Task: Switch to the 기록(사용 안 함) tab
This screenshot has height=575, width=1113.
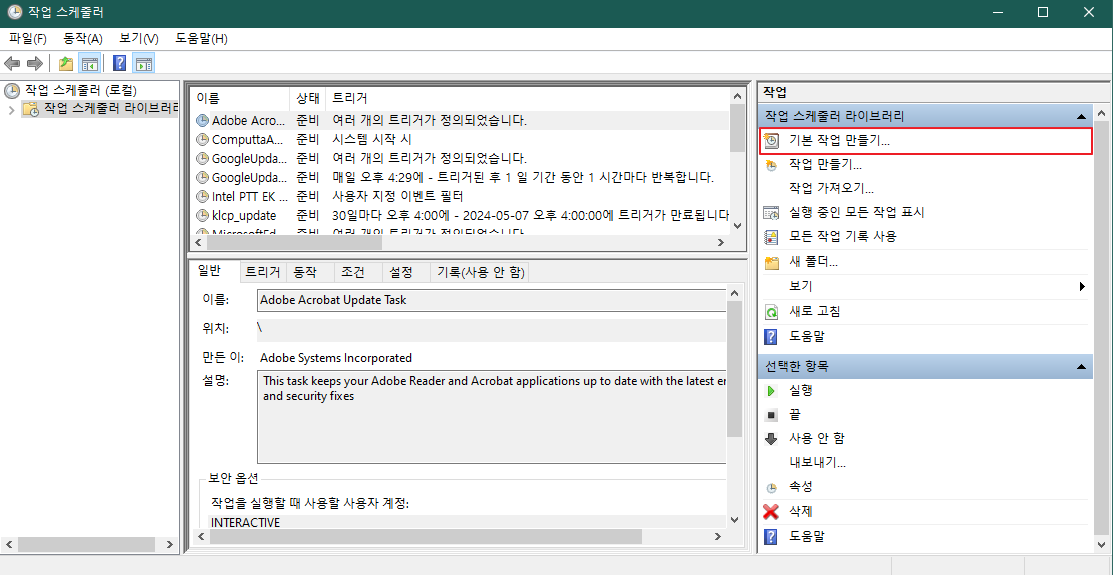Action: coord(481,272)
